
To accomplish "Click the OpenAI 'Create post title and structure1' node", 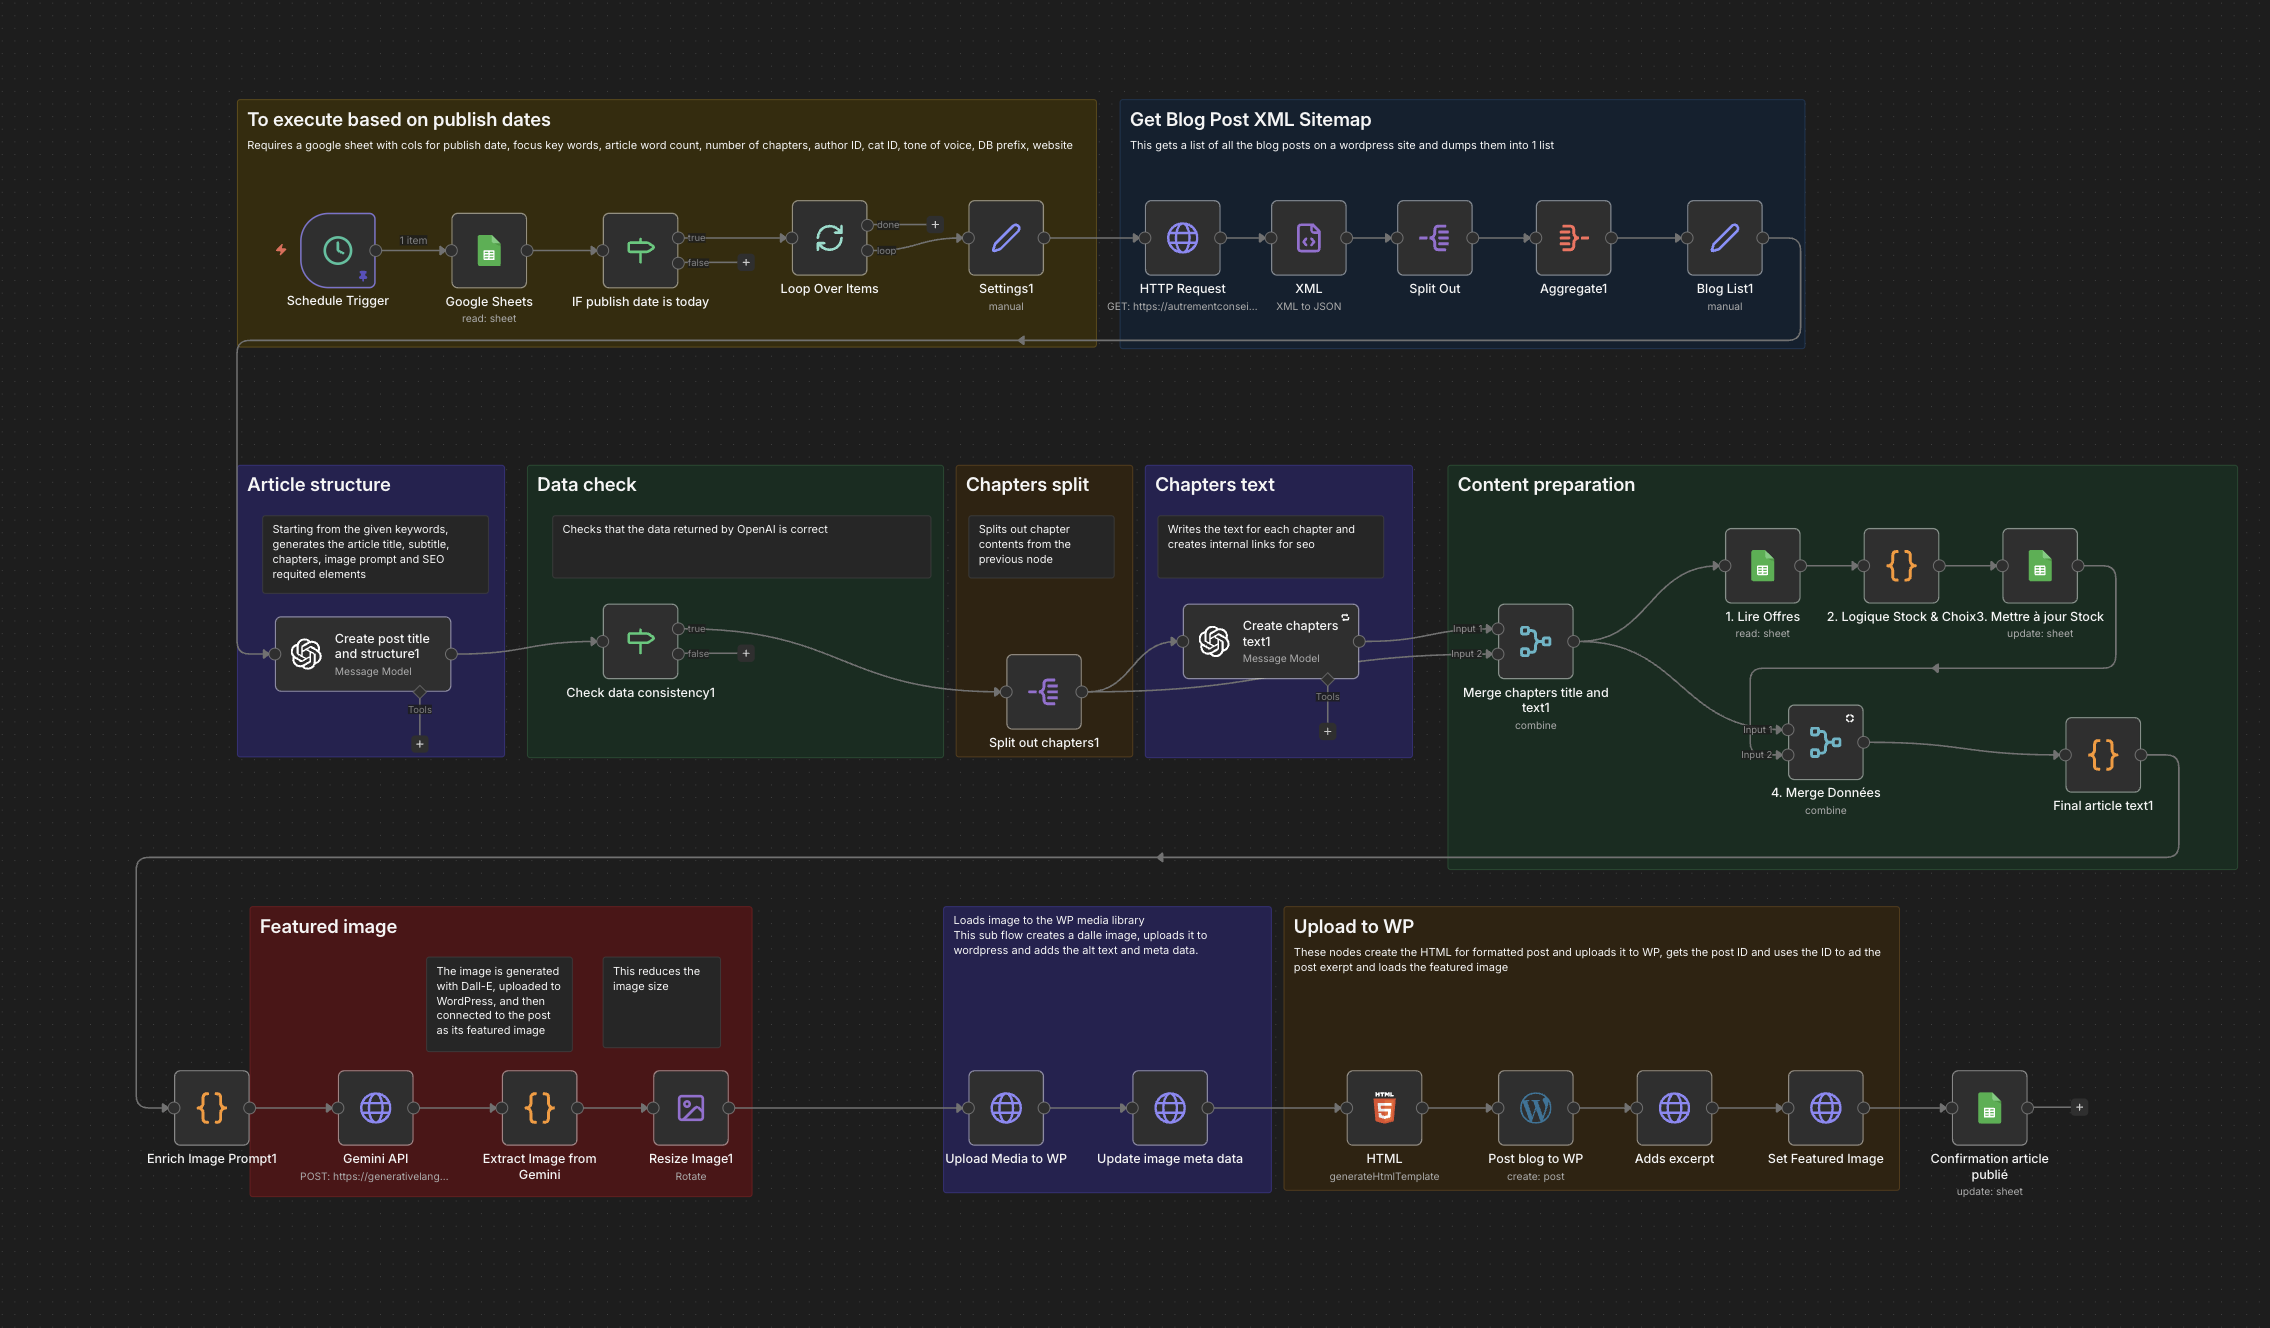I will click(x=362, y=654).
